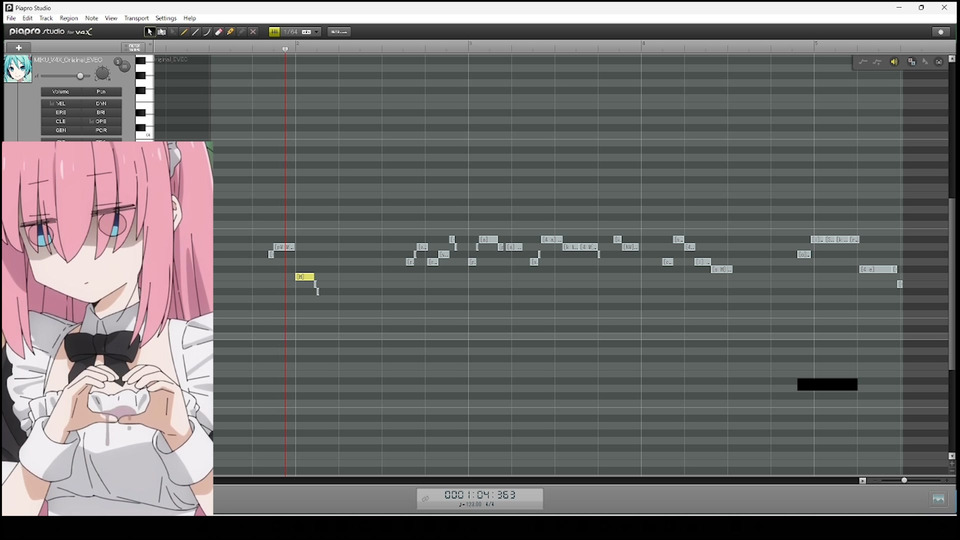Select the arrow pointer tool

click(x=150, y=32)
